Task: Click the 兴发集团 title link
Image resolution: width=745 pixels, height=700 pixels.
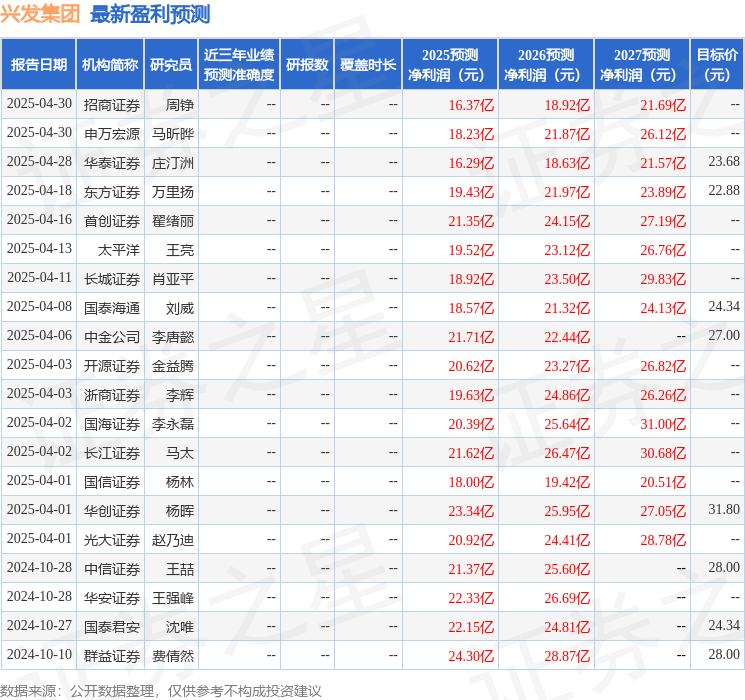Action: click(40, 14)
